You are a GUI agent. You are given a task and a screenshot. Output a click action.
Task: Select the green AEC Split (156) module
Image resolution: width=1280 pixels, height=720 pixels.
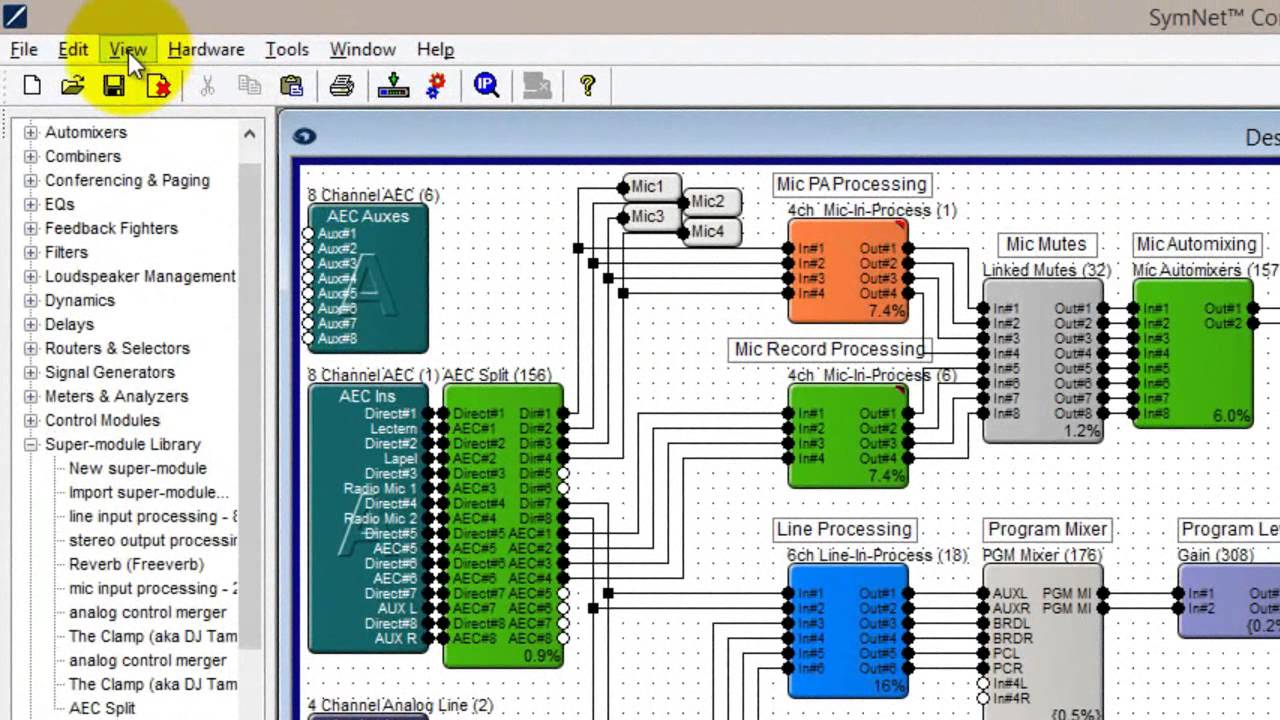tap(503, 526)
